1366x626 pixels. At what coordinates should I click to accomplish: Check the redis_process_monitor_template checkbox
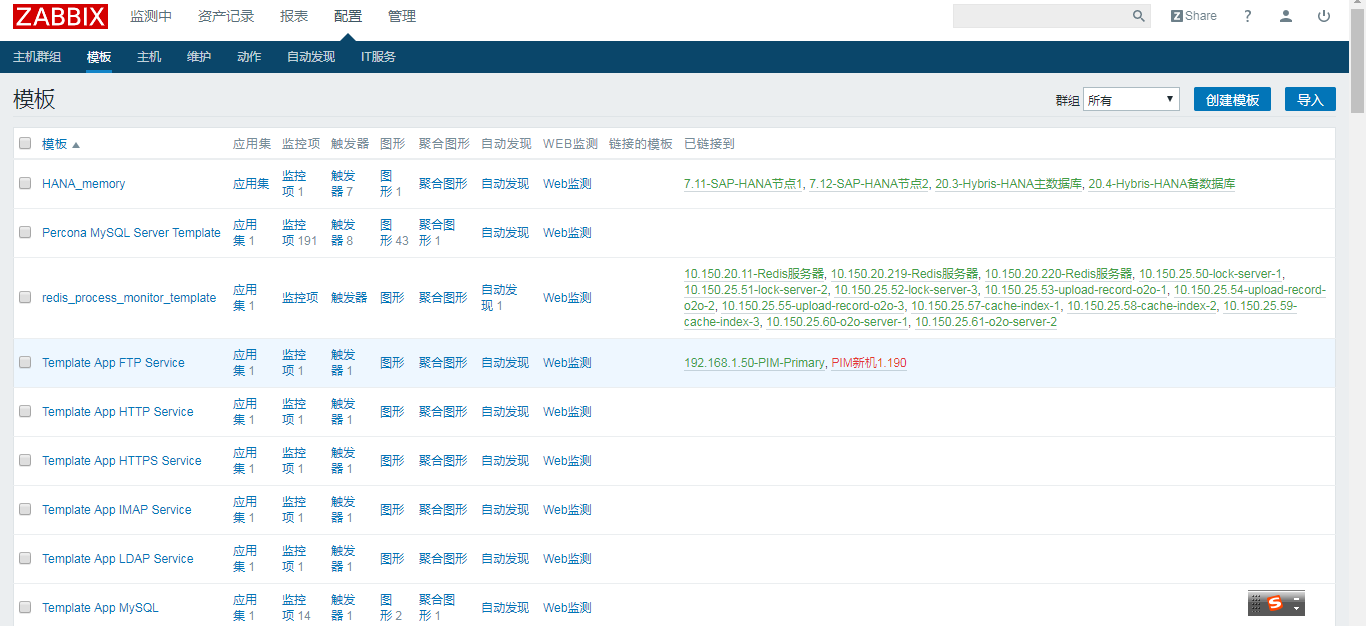point(25,298)
